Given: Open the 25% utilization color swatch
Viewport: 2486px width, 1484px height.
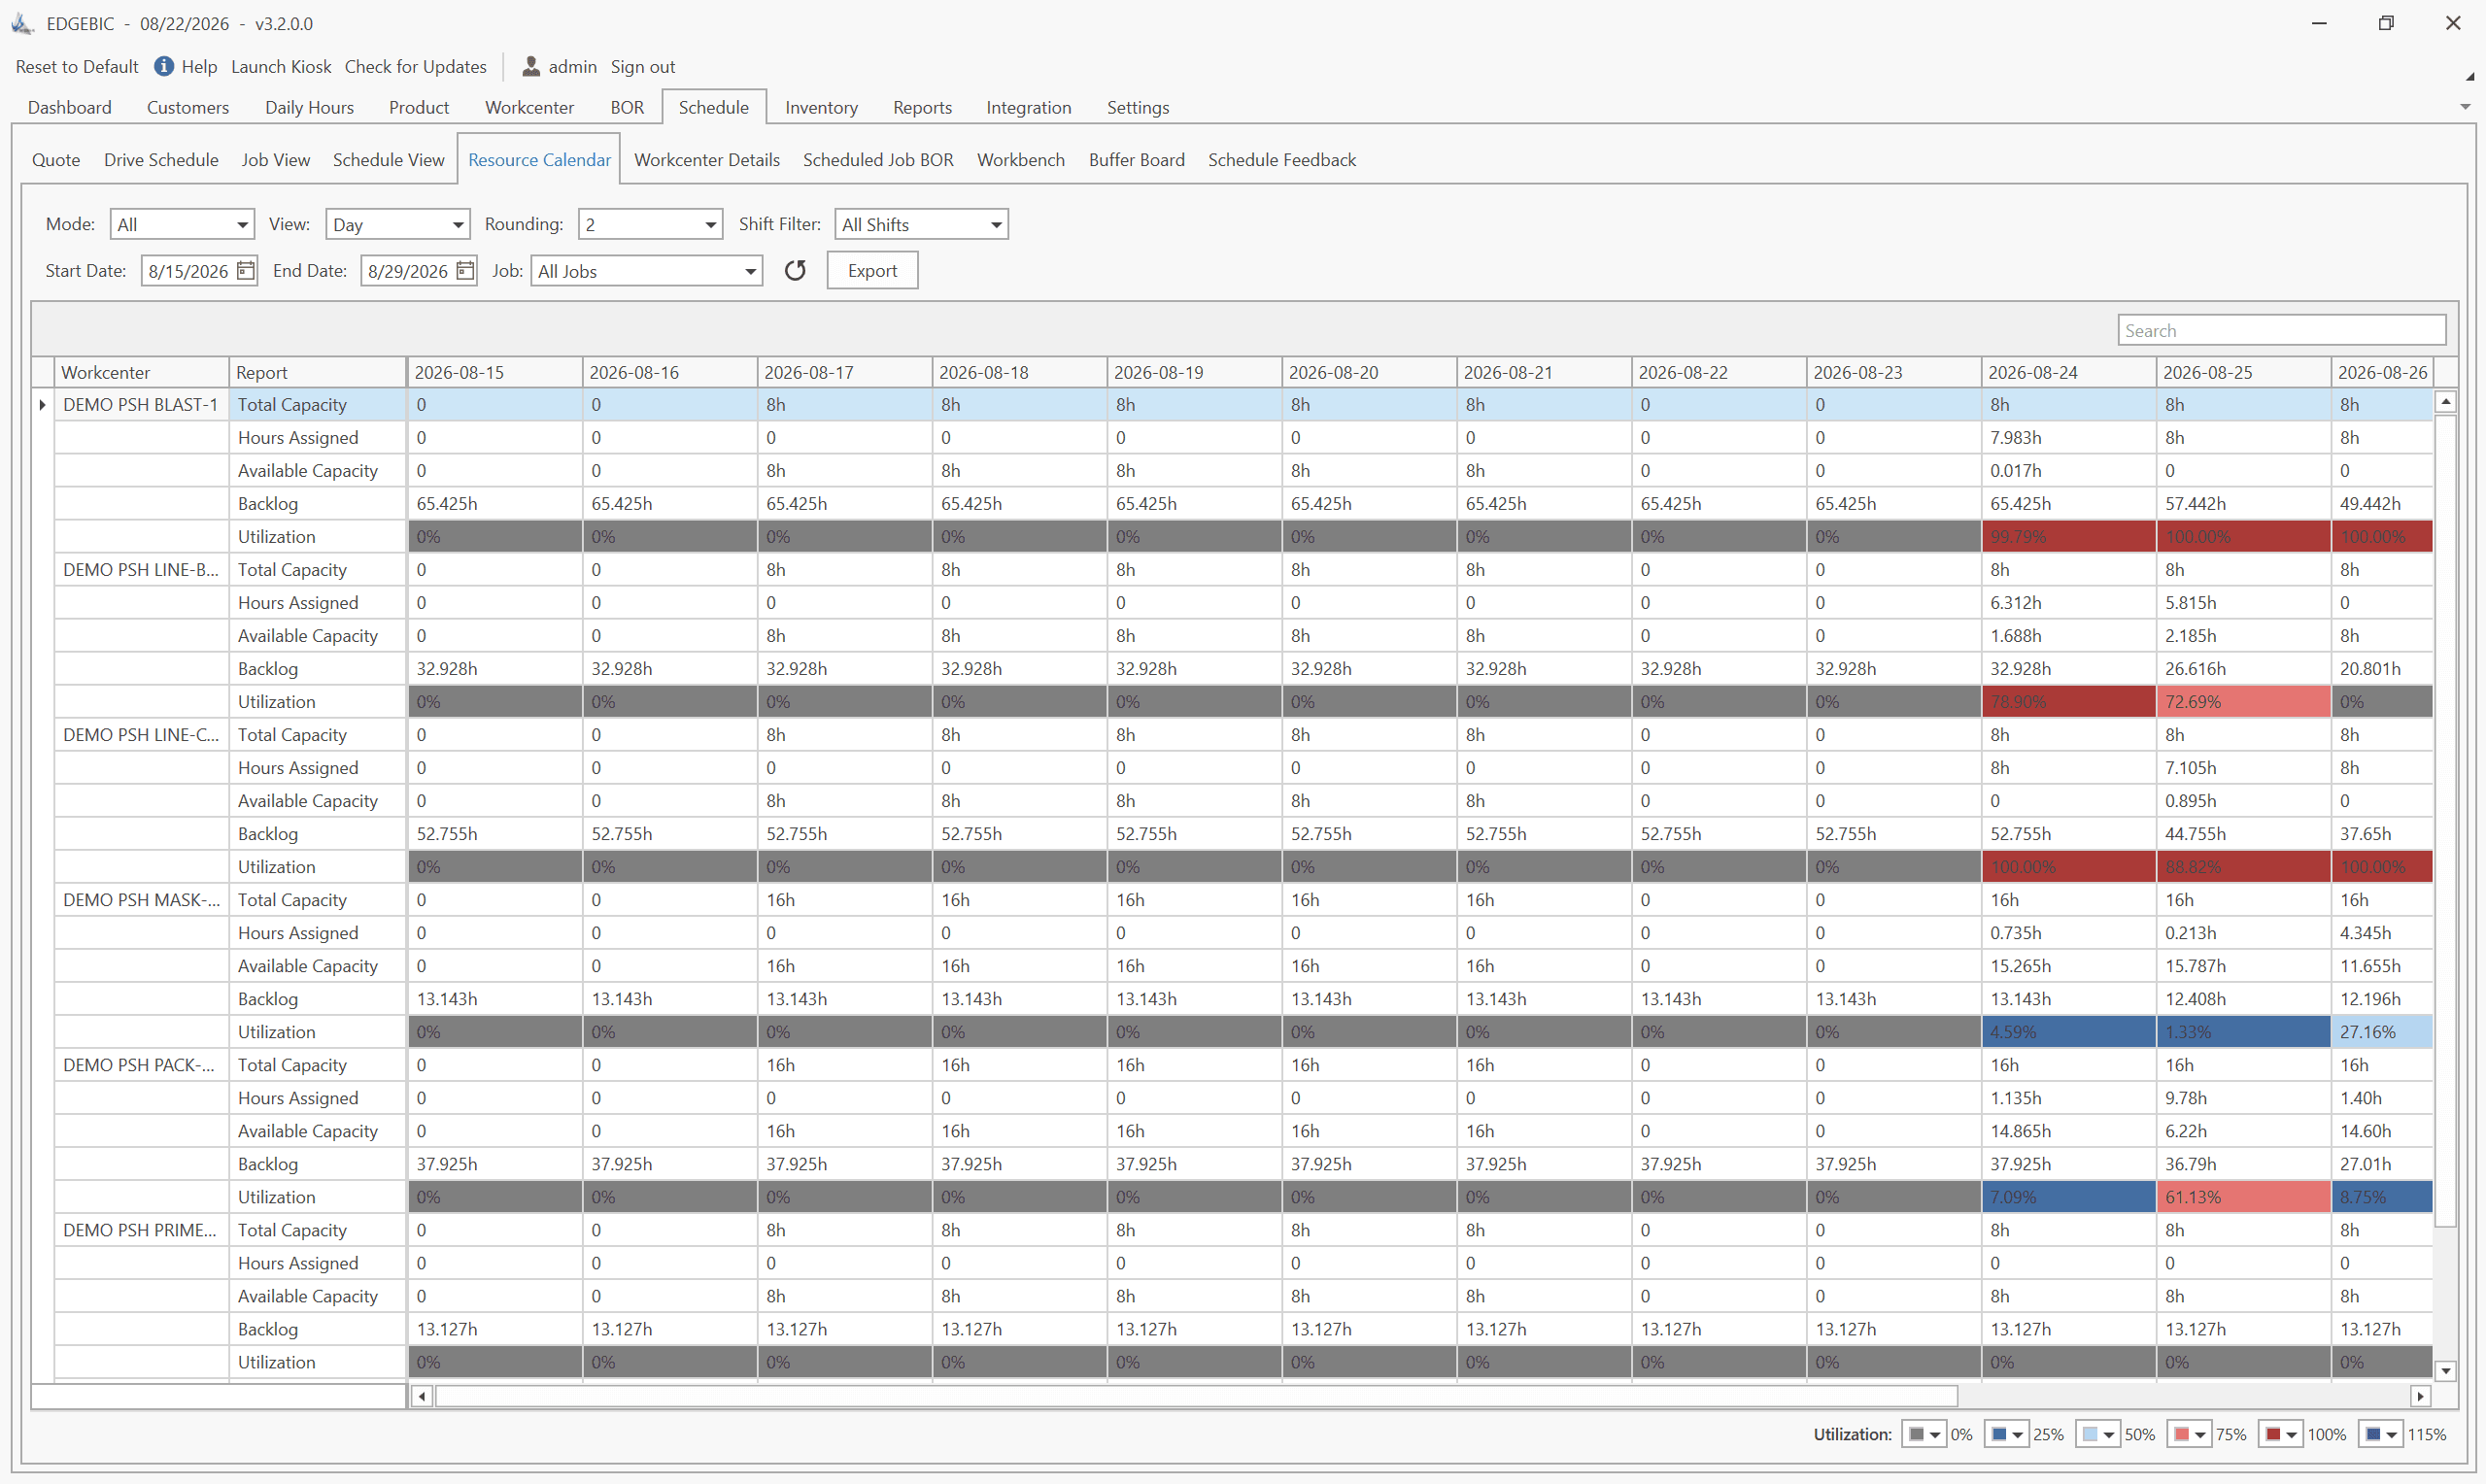Looking at the screenshot, I should point(2006,1434).
